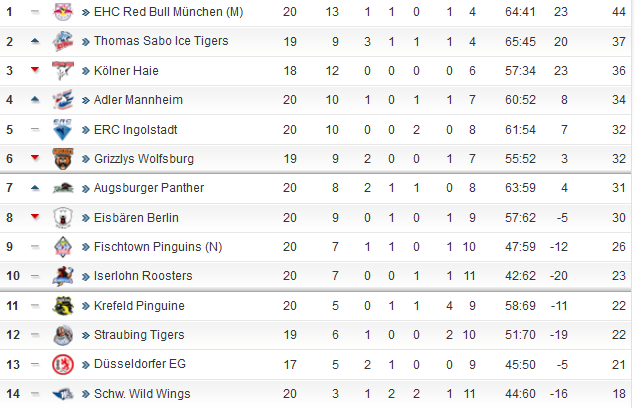Click the Adler Mannheim team logo
This screenshot has height=408, width=634.
point(63,100)
